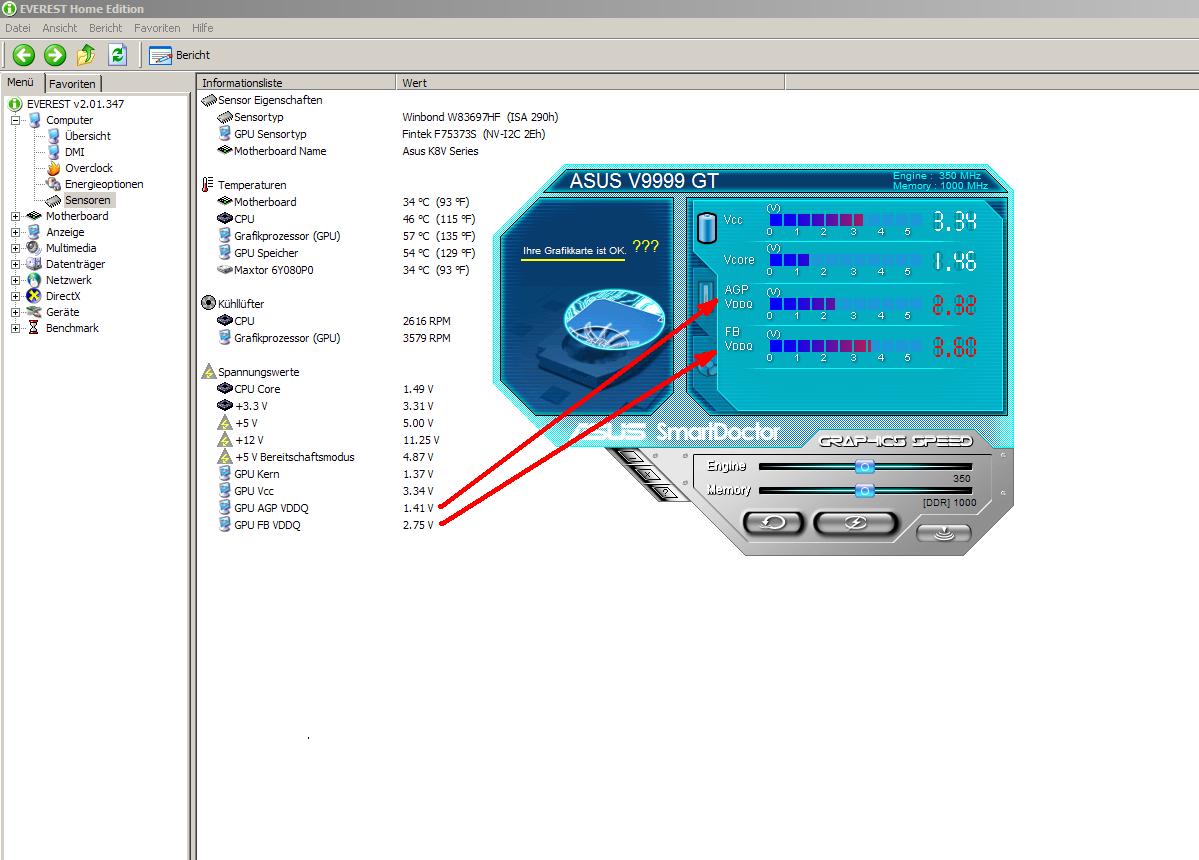Screen dimensions: 1199x860
Task: Click the Informationsliste column header
Action: click(296, 83)
